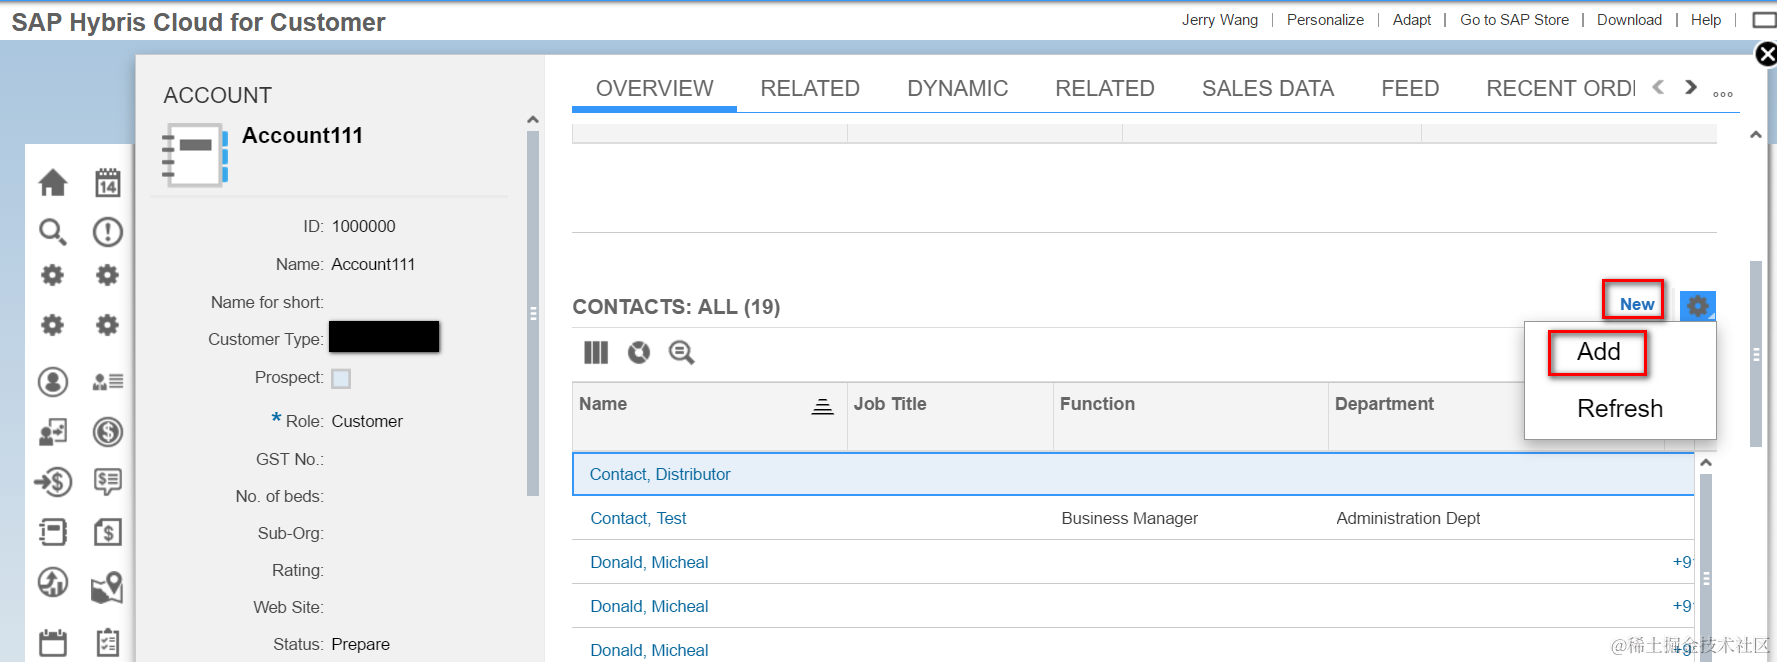This screenshot has width=1777, height=662.
Task: Open the RECENT ORDERS tab
Action: pos(1561,88)
